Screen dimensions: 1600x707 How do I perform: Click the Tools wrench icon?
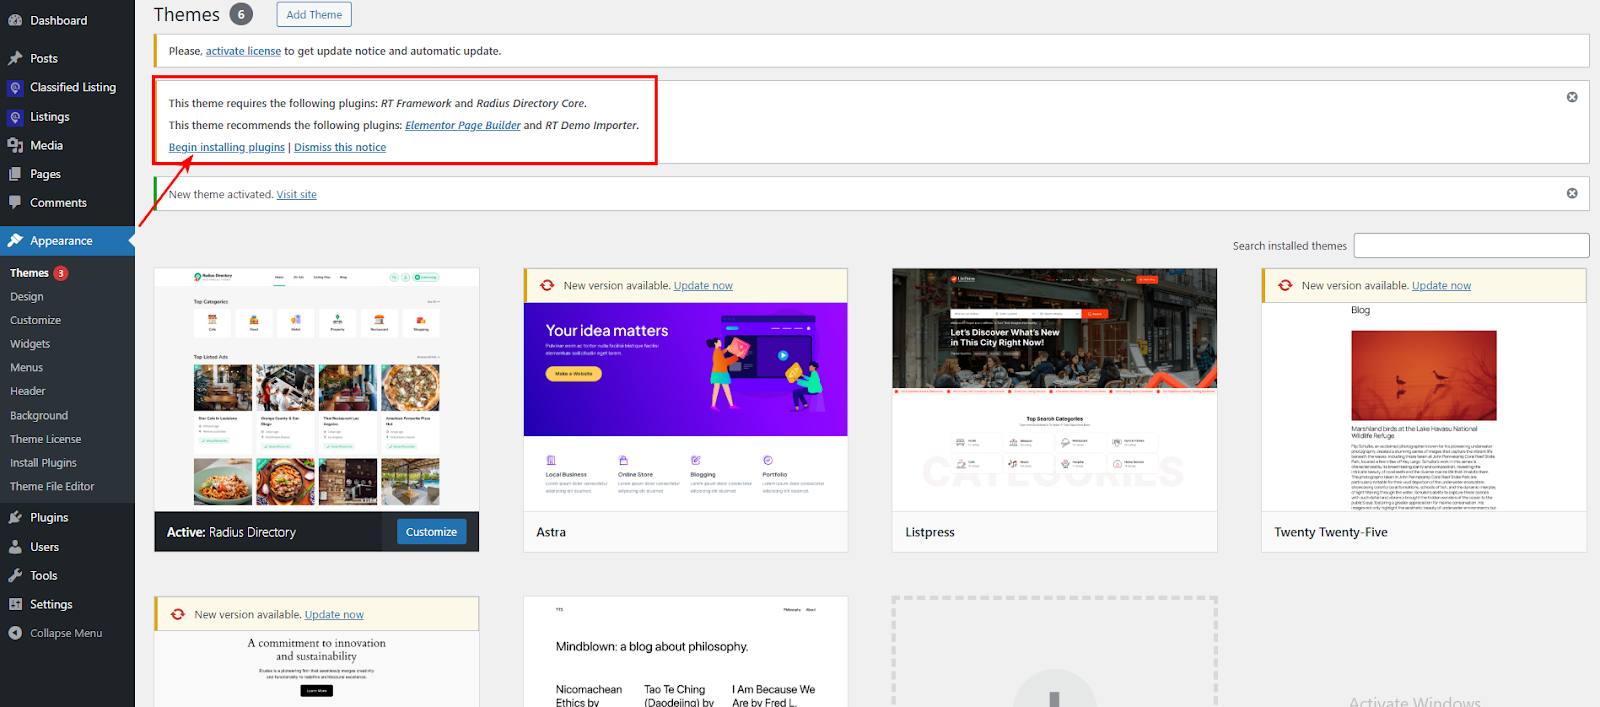(15, 576)
